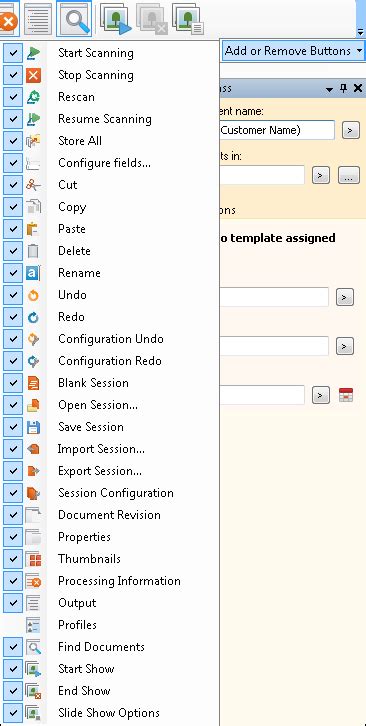Click the Save Session floppy disk icon

point(33,427)
